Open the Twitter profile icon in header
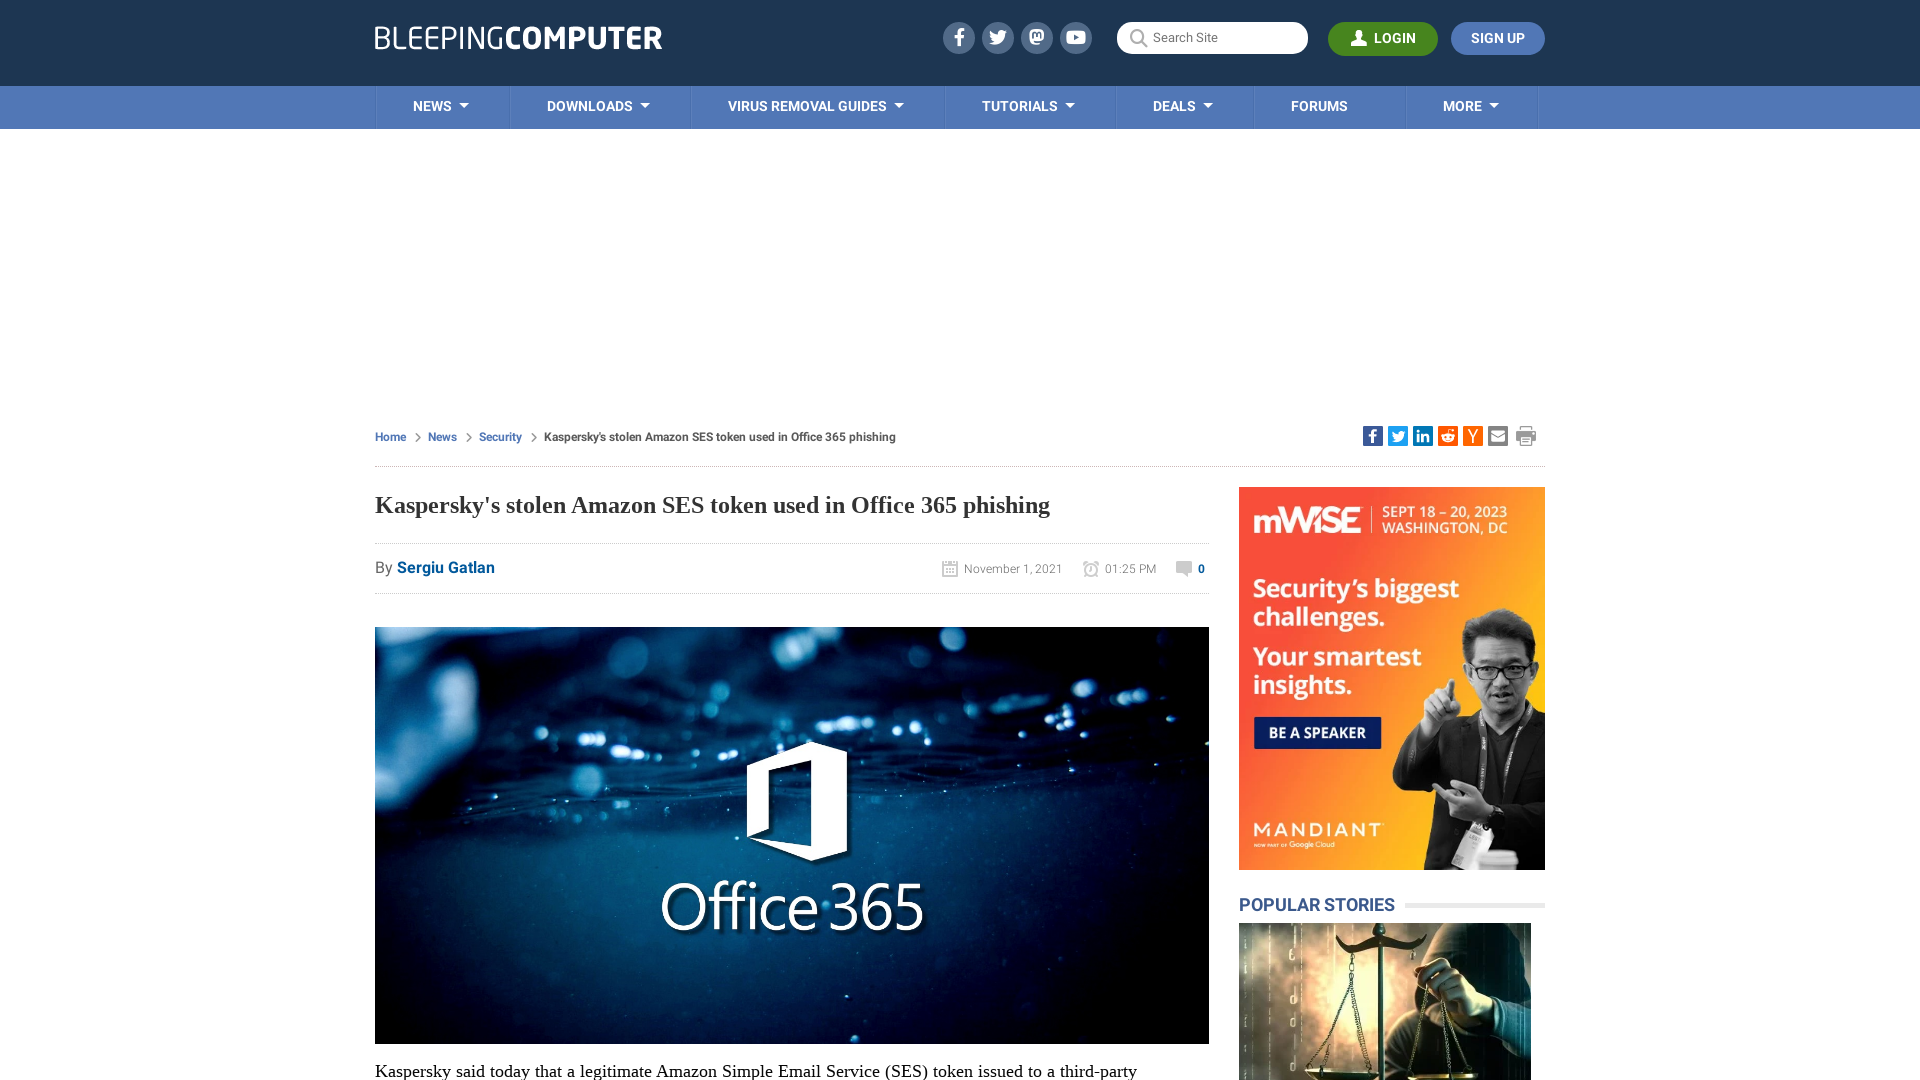The image size is (1920, 1080). tap(997, 38)
